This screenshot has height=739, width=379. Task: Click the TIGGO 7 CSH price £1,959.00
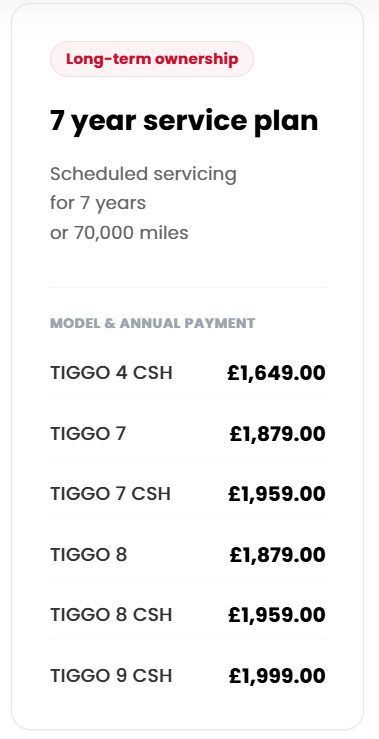click(277, 494)
